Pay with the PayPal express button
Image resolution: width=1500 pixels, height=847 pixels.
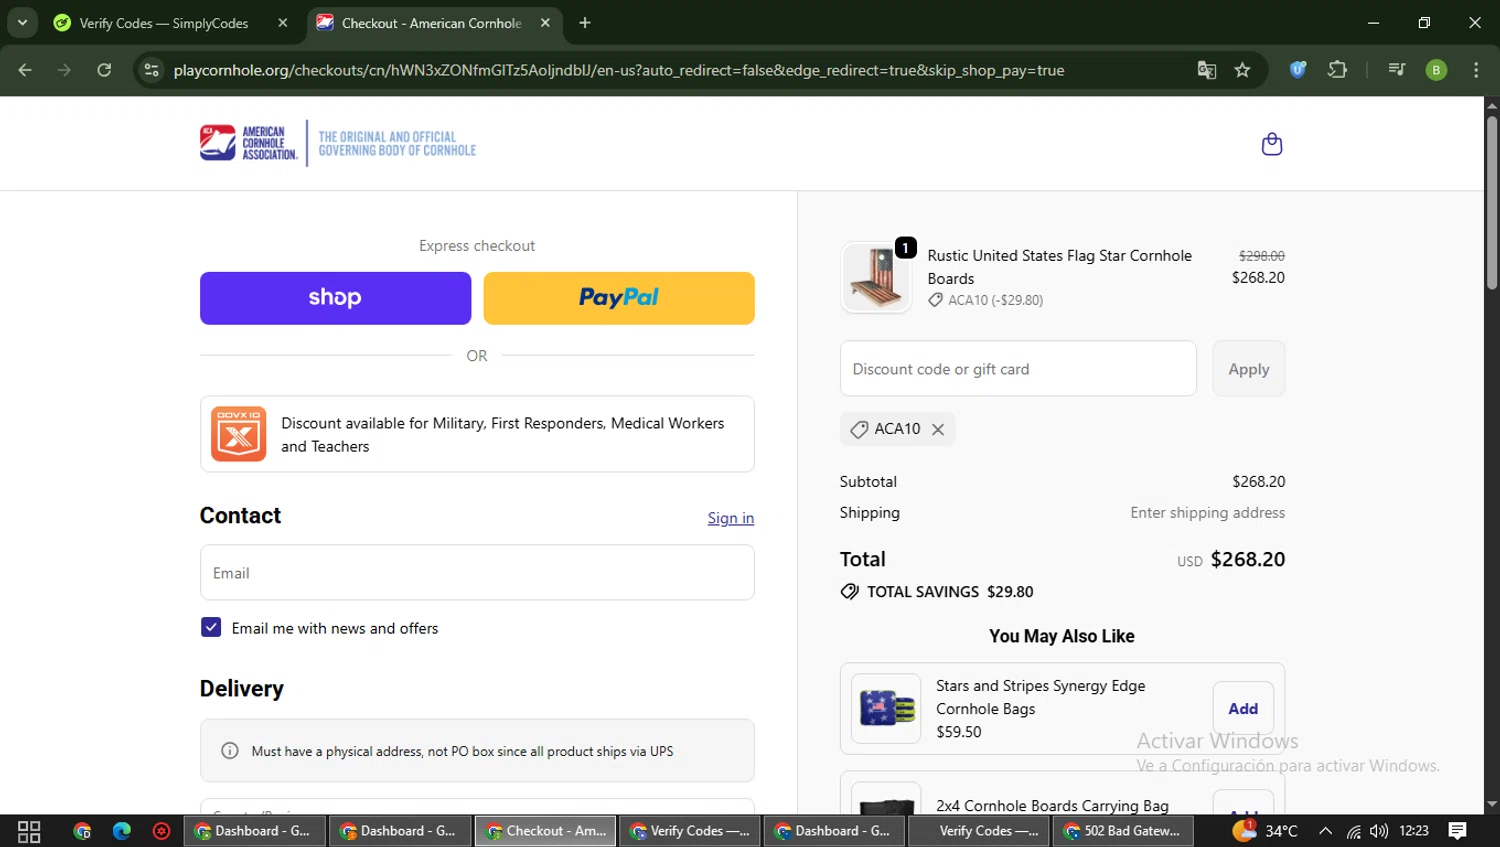click(619, 298)
